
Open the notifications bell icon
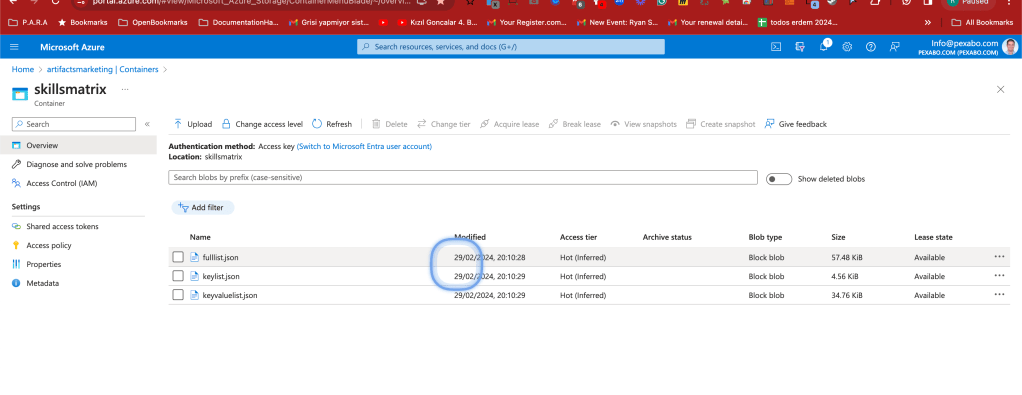coord(824,46)
